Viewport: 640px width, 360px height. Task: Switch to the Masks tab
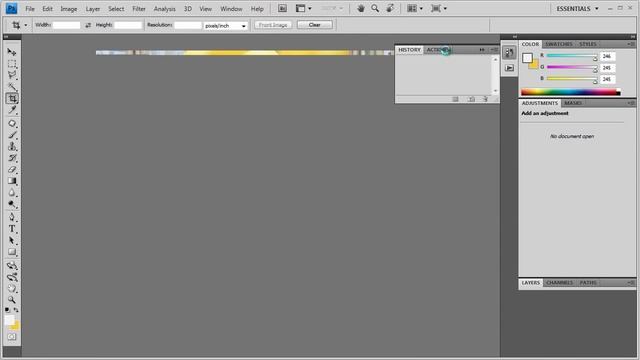(573, 103)
